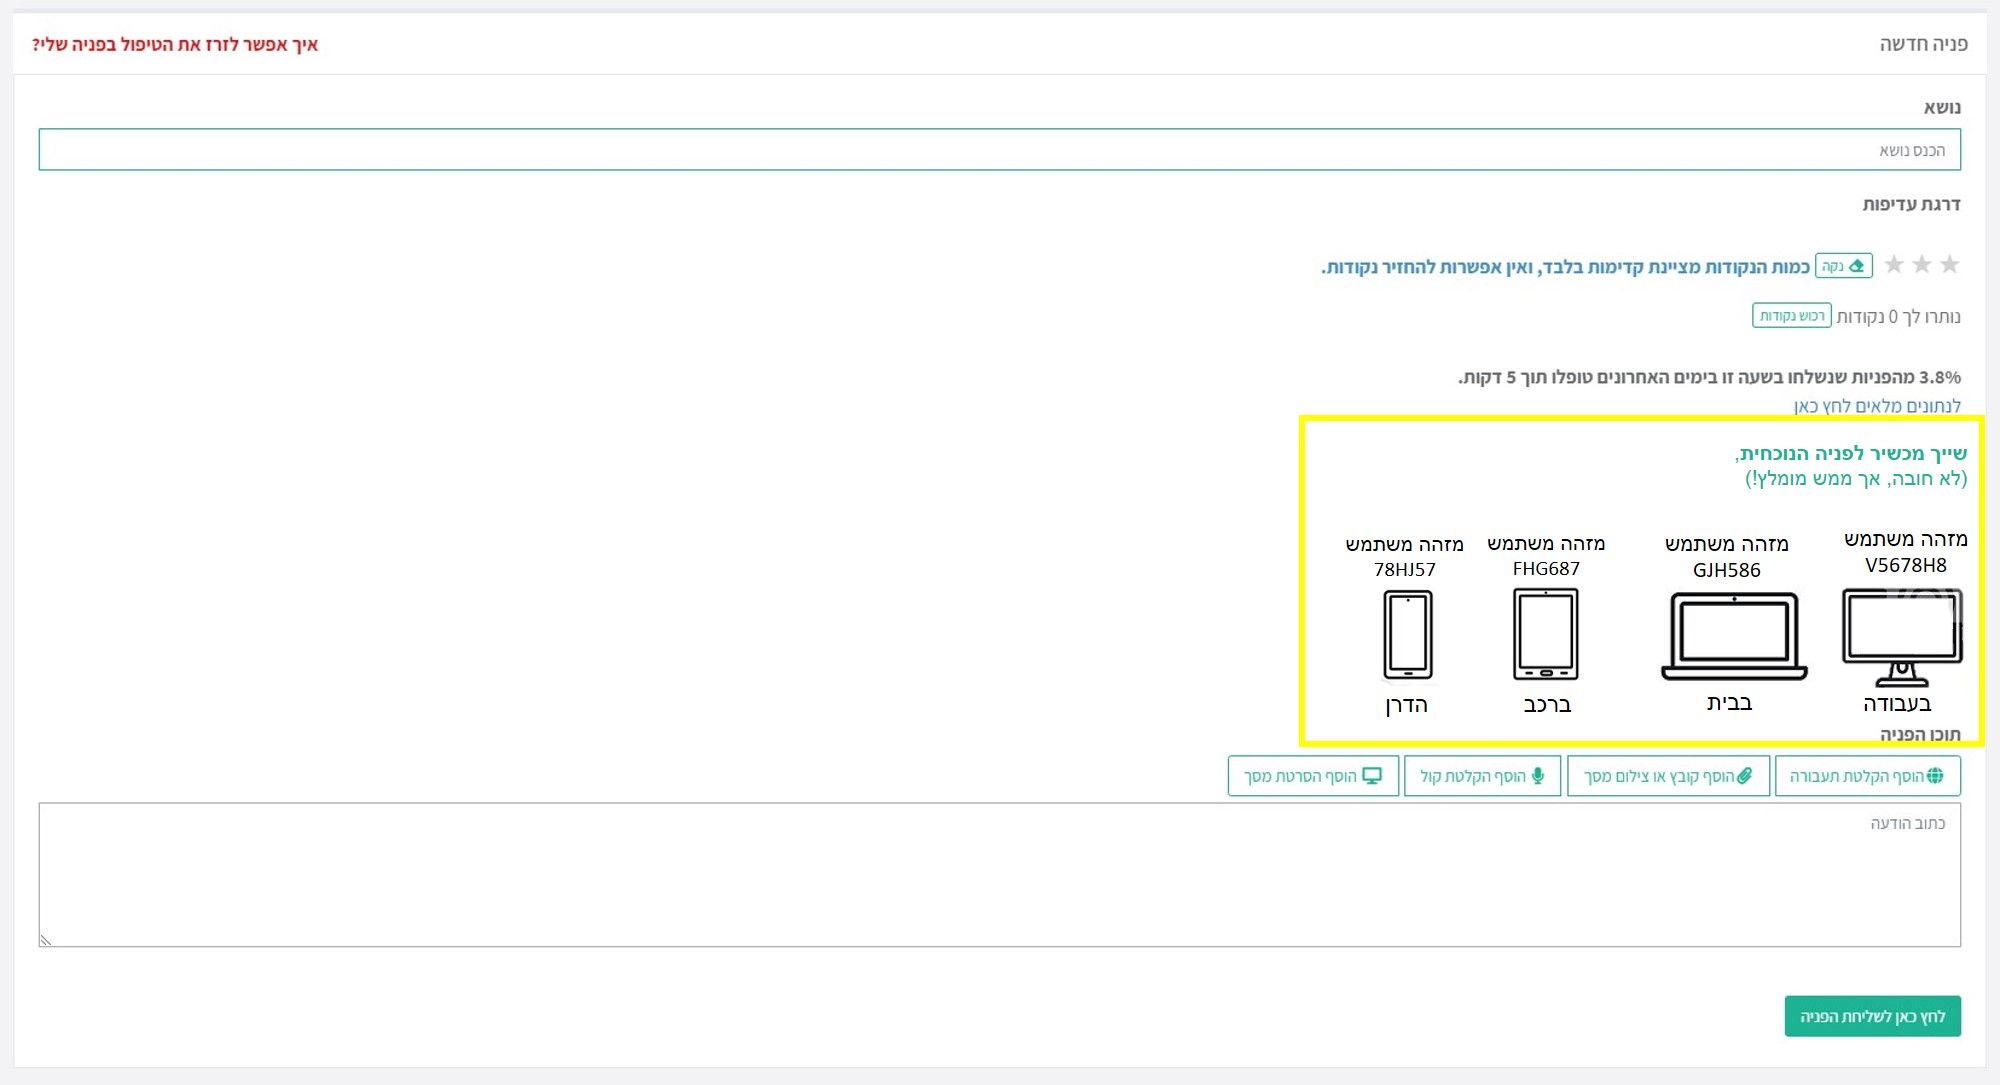Add a screen recording (monitor button)

click(1313, 776)
